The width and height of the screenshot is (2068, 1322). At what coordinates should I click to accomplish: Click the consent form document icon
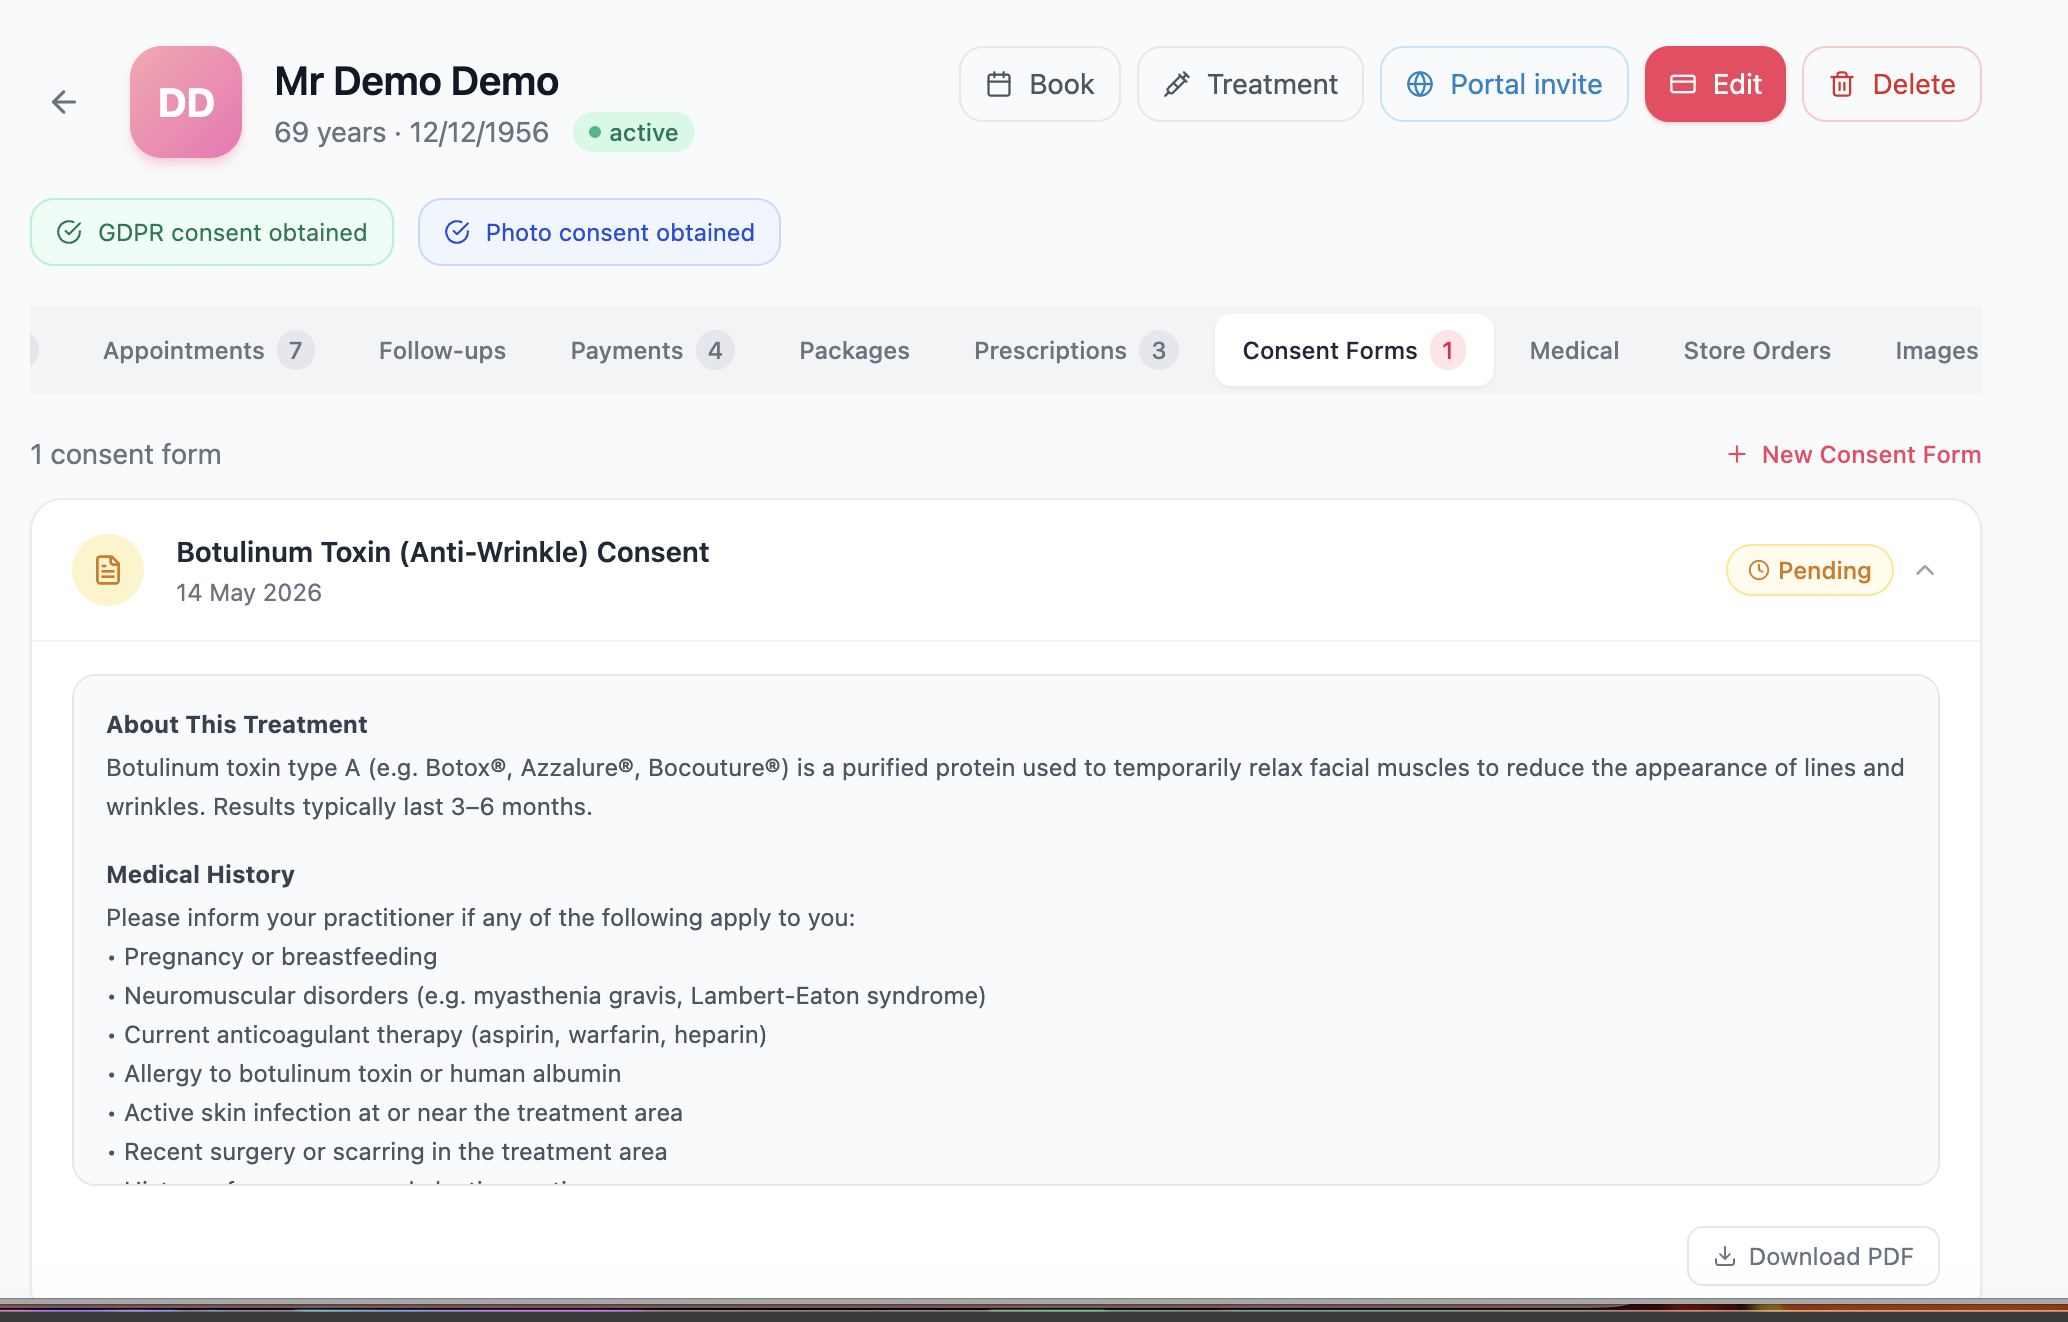pyautogui.click(x=108, y=570)
